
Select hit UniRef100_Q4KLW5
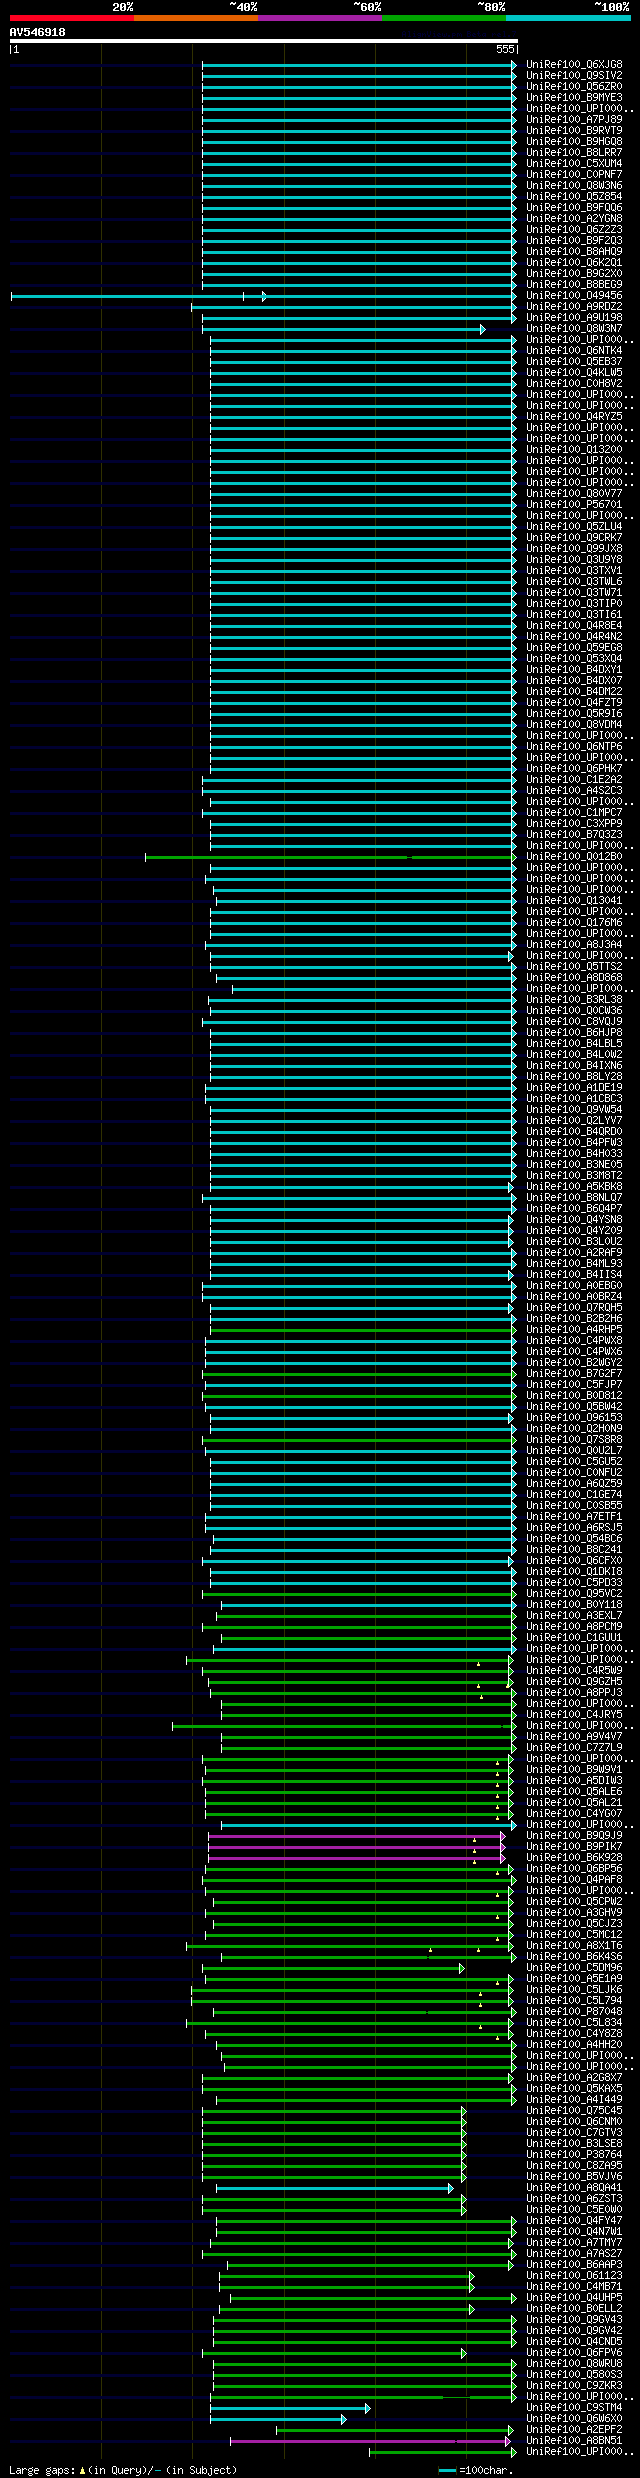coord(574,372)
